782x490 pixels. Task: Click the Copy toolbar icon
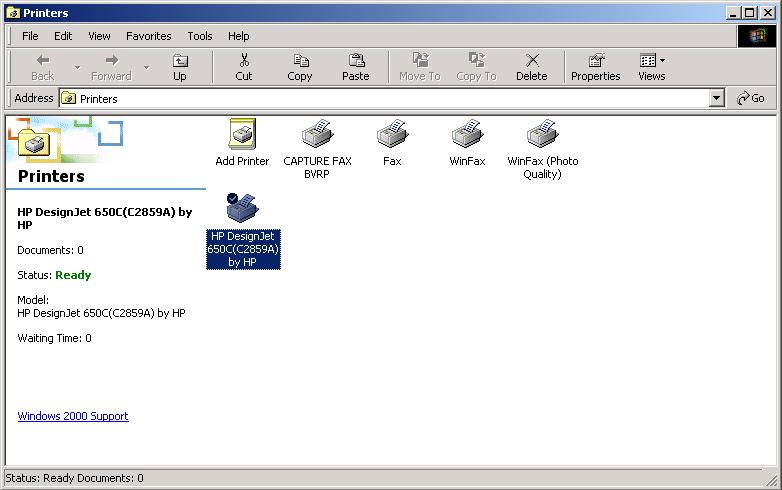pyautogui.click(x=300, y=68)
